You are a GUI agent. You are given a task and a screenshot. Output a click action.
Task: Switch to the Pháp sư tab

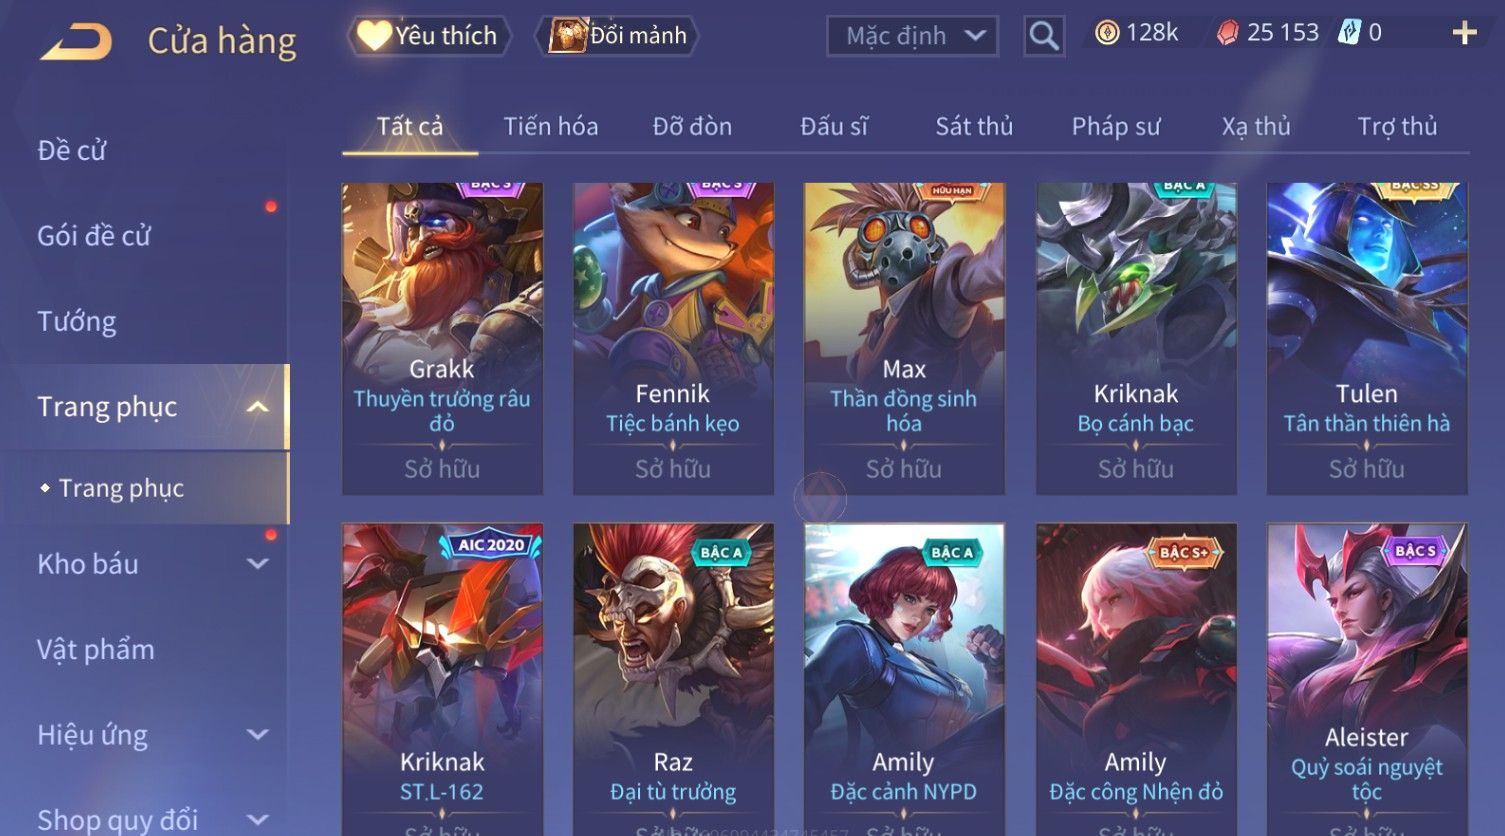click(x=1116, y=126)
